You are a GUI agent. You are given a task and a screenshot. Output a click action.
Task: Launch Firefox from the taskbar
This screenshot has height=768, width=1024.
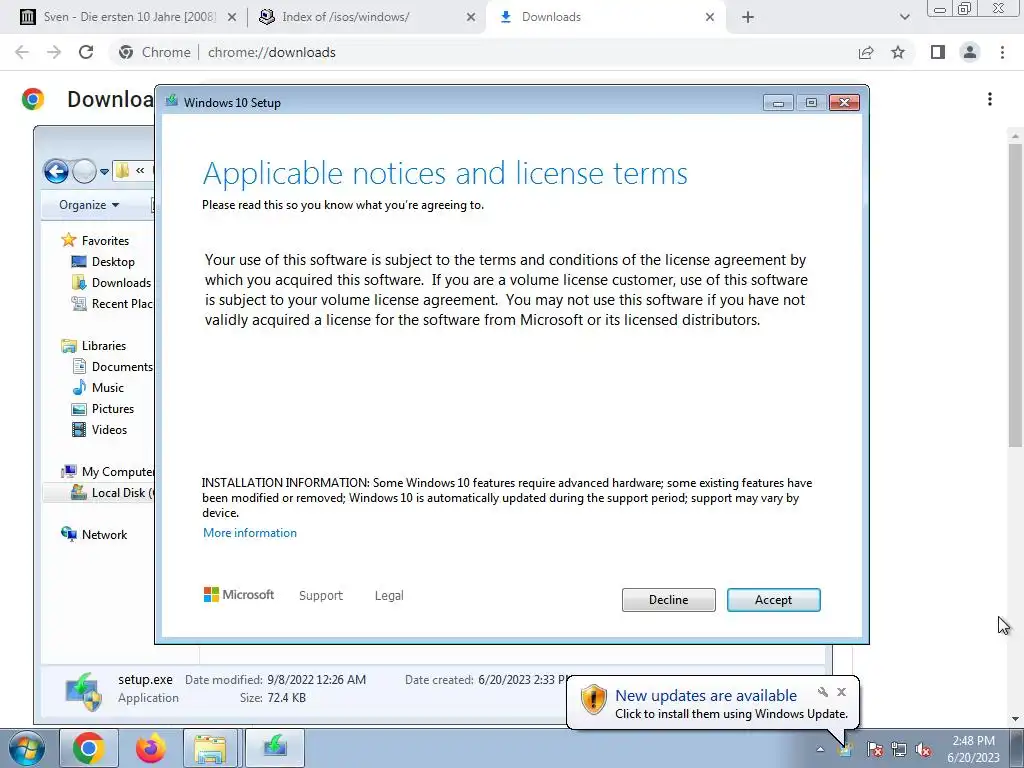click(150, 748)
